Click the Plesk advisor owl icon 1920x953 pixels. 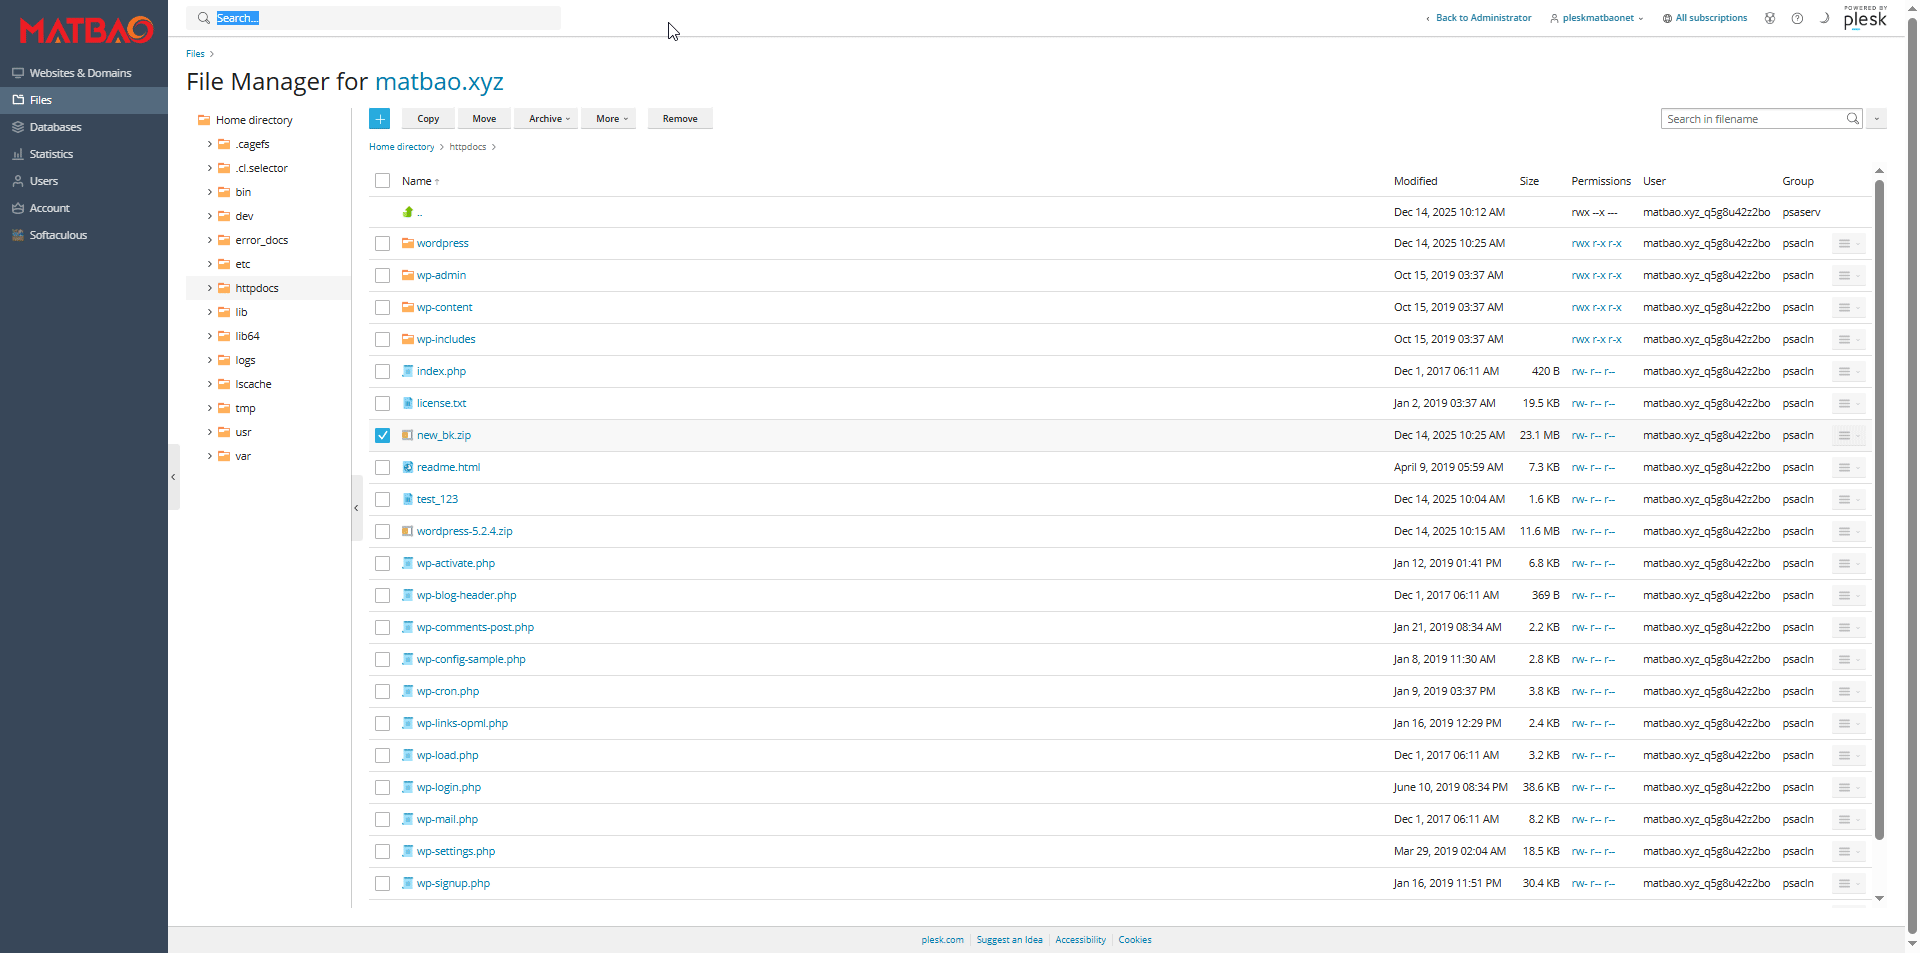coord(1770,18)
